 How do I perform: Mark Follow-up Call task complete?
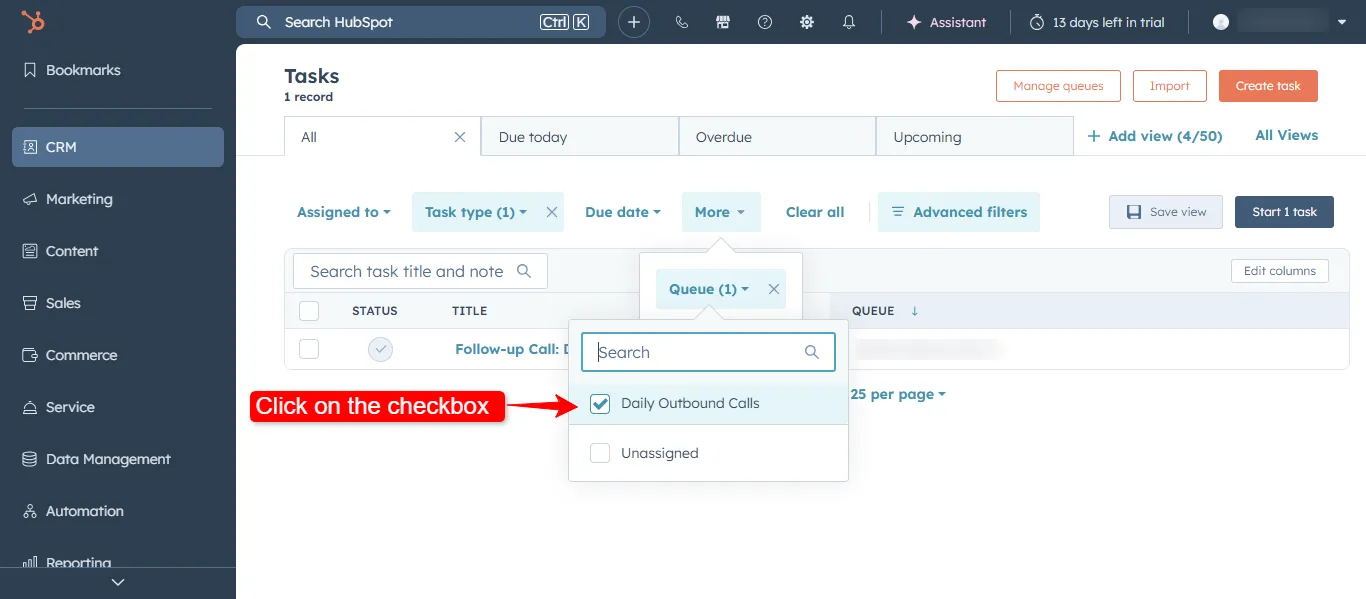[x=380, y=349]
